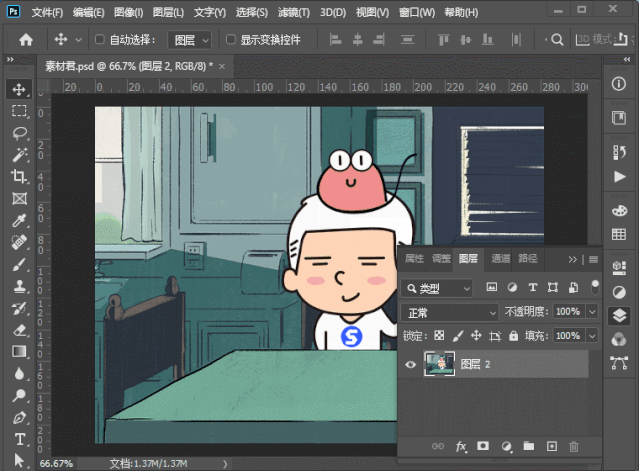639x471 pixels.
Task: Select the Magic Wand tool
Action: click(x=19, y=155)
